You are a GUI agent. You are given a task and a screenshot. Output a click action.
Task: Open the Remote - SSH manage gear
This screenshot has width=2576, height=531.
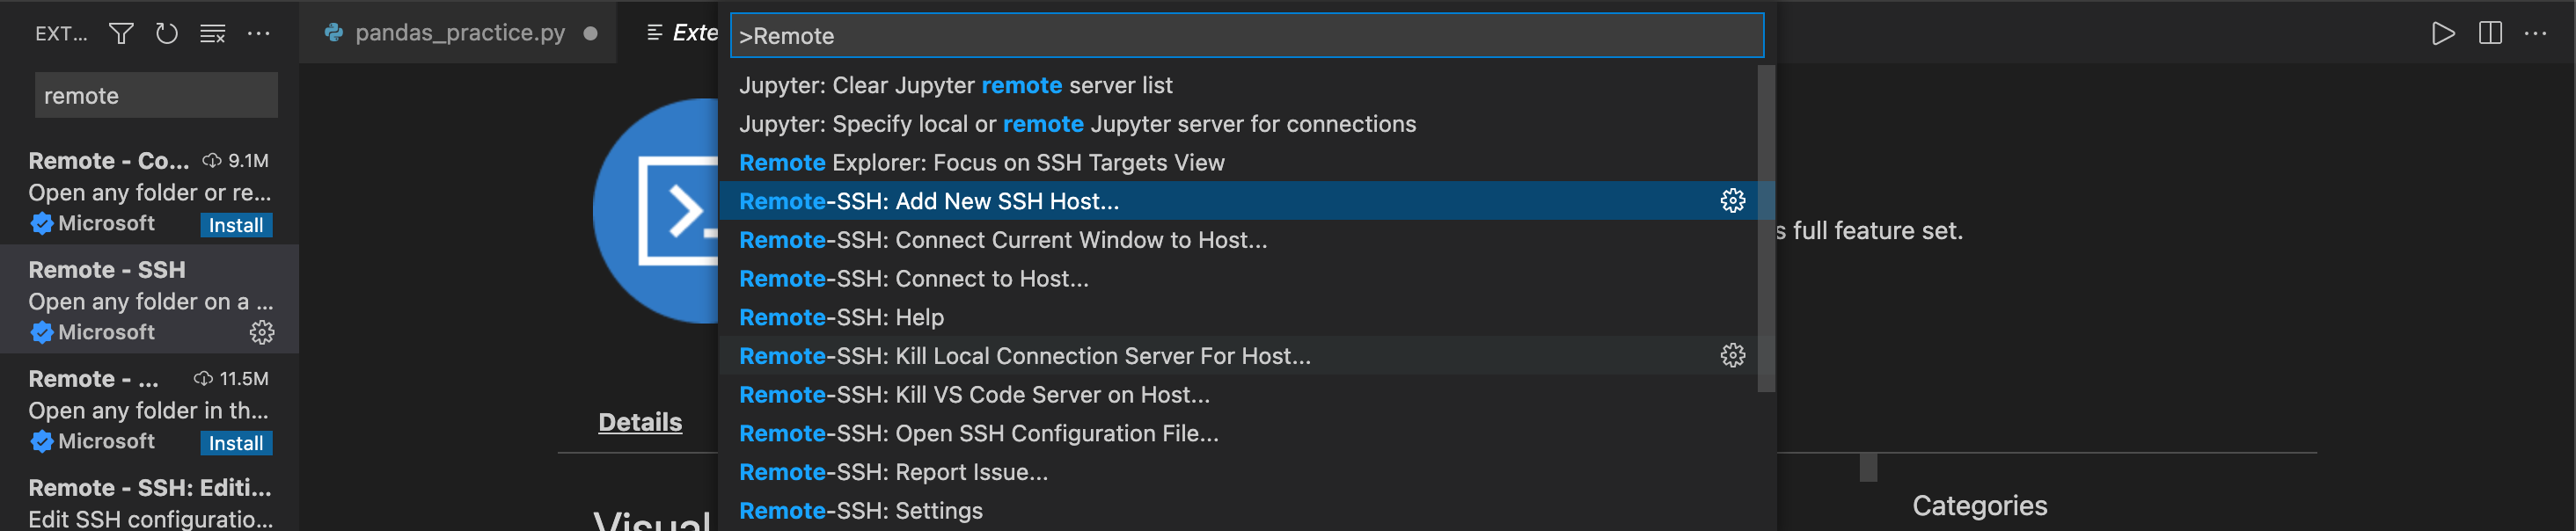pos(262,332)
